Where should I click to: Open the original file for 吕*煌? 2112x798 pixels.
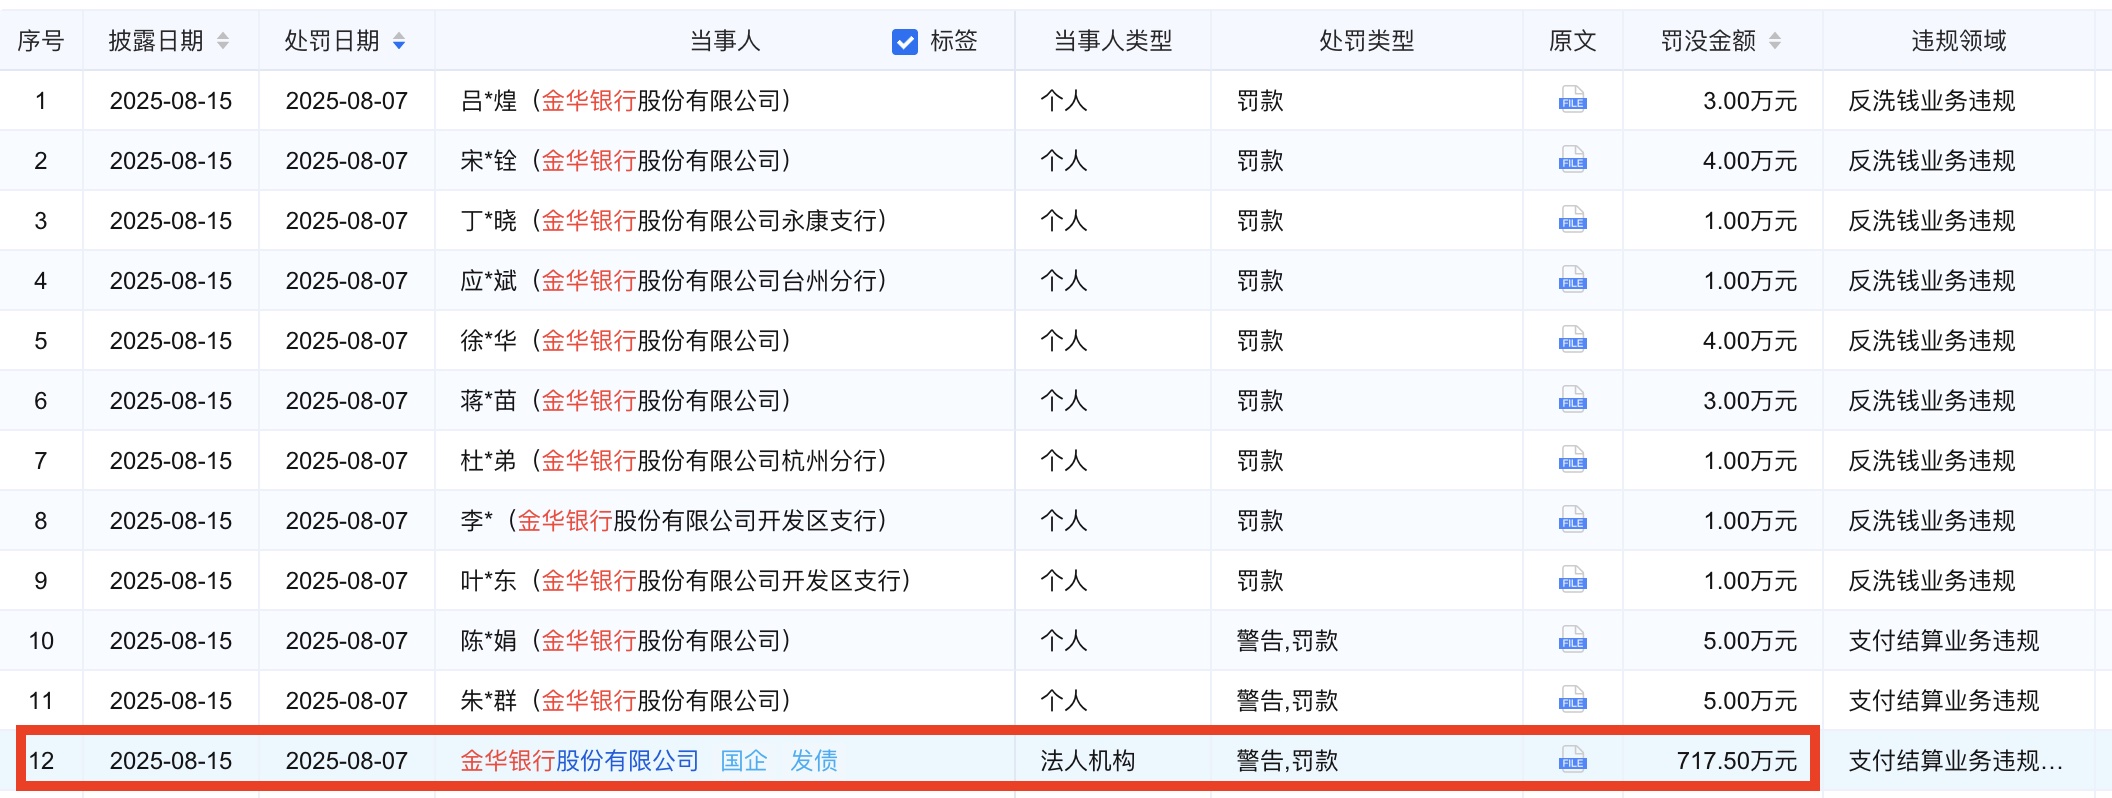tap(1572, 101)
